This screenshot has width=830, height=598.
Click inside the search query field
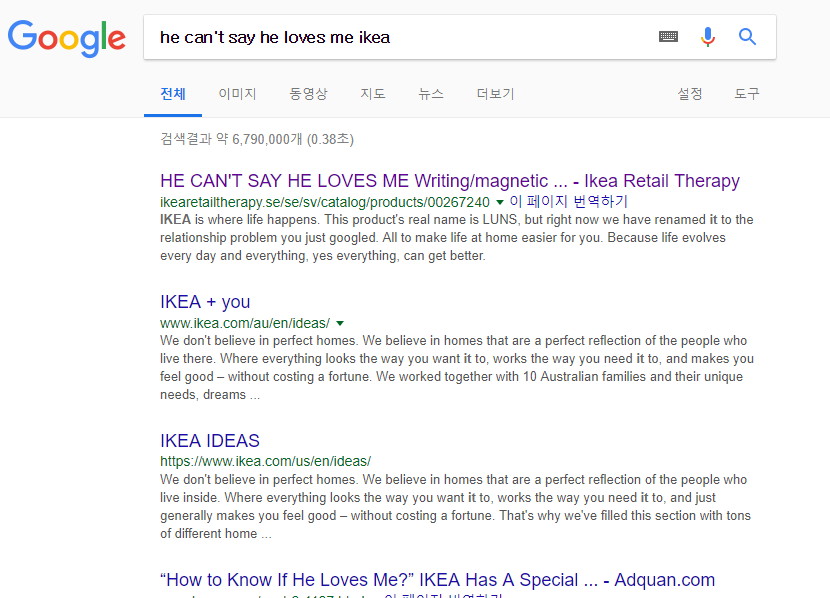pos(400,37)
